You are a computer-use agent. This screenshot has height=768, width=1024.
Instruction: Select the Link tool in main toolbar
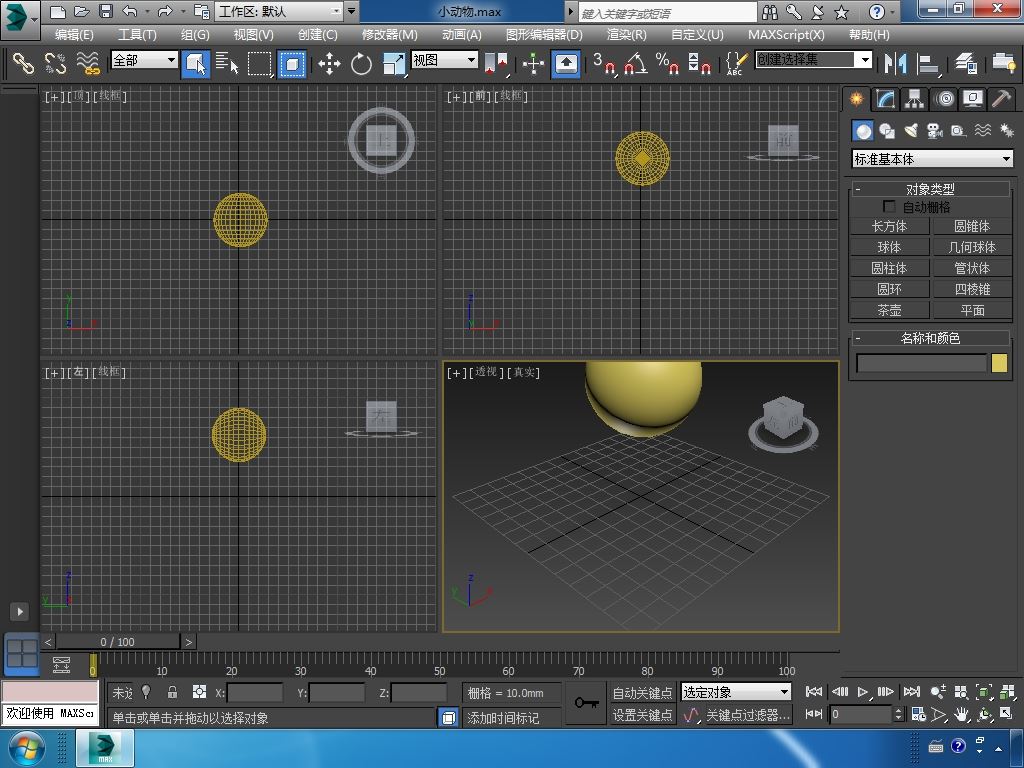23,63
